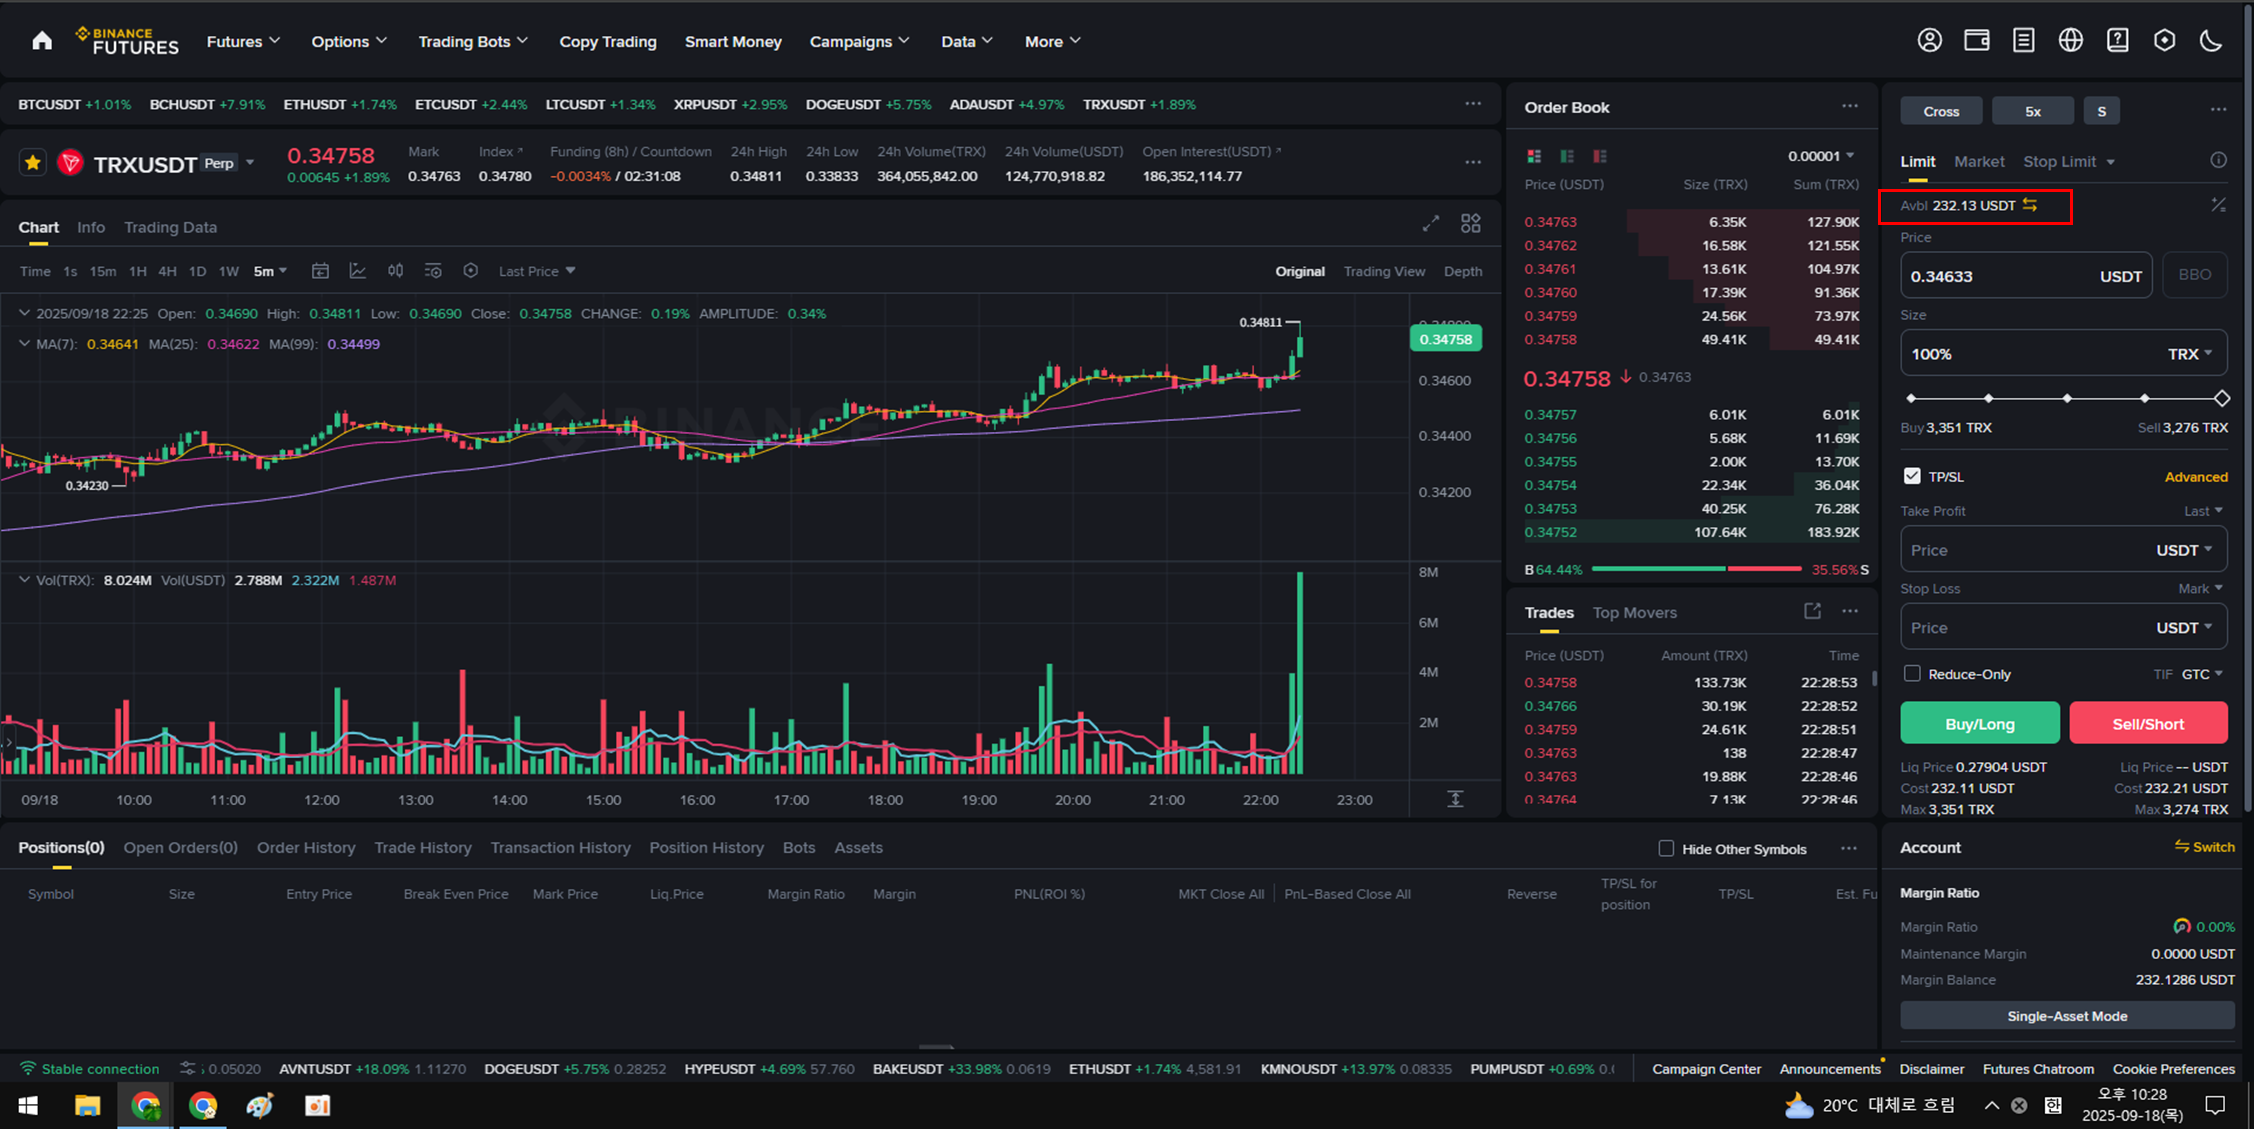The height and width of the screenshot is (1129, 2254).
Task: Expand the 5m chart interval dropdown
Action: [x=271, y=271]
